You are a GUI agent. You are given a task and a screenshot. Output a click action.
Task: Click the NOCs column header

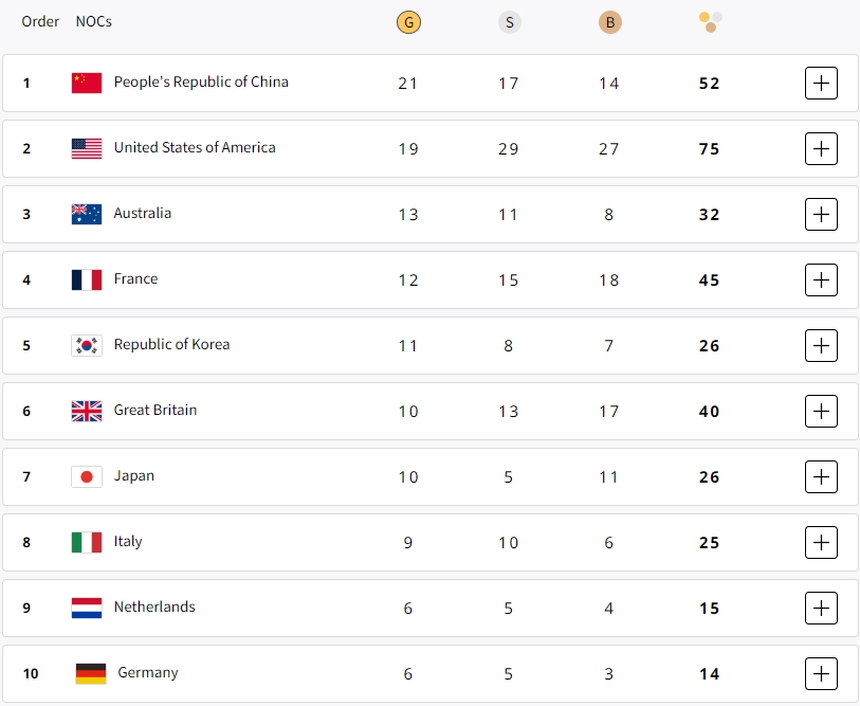tap(93, 21)
